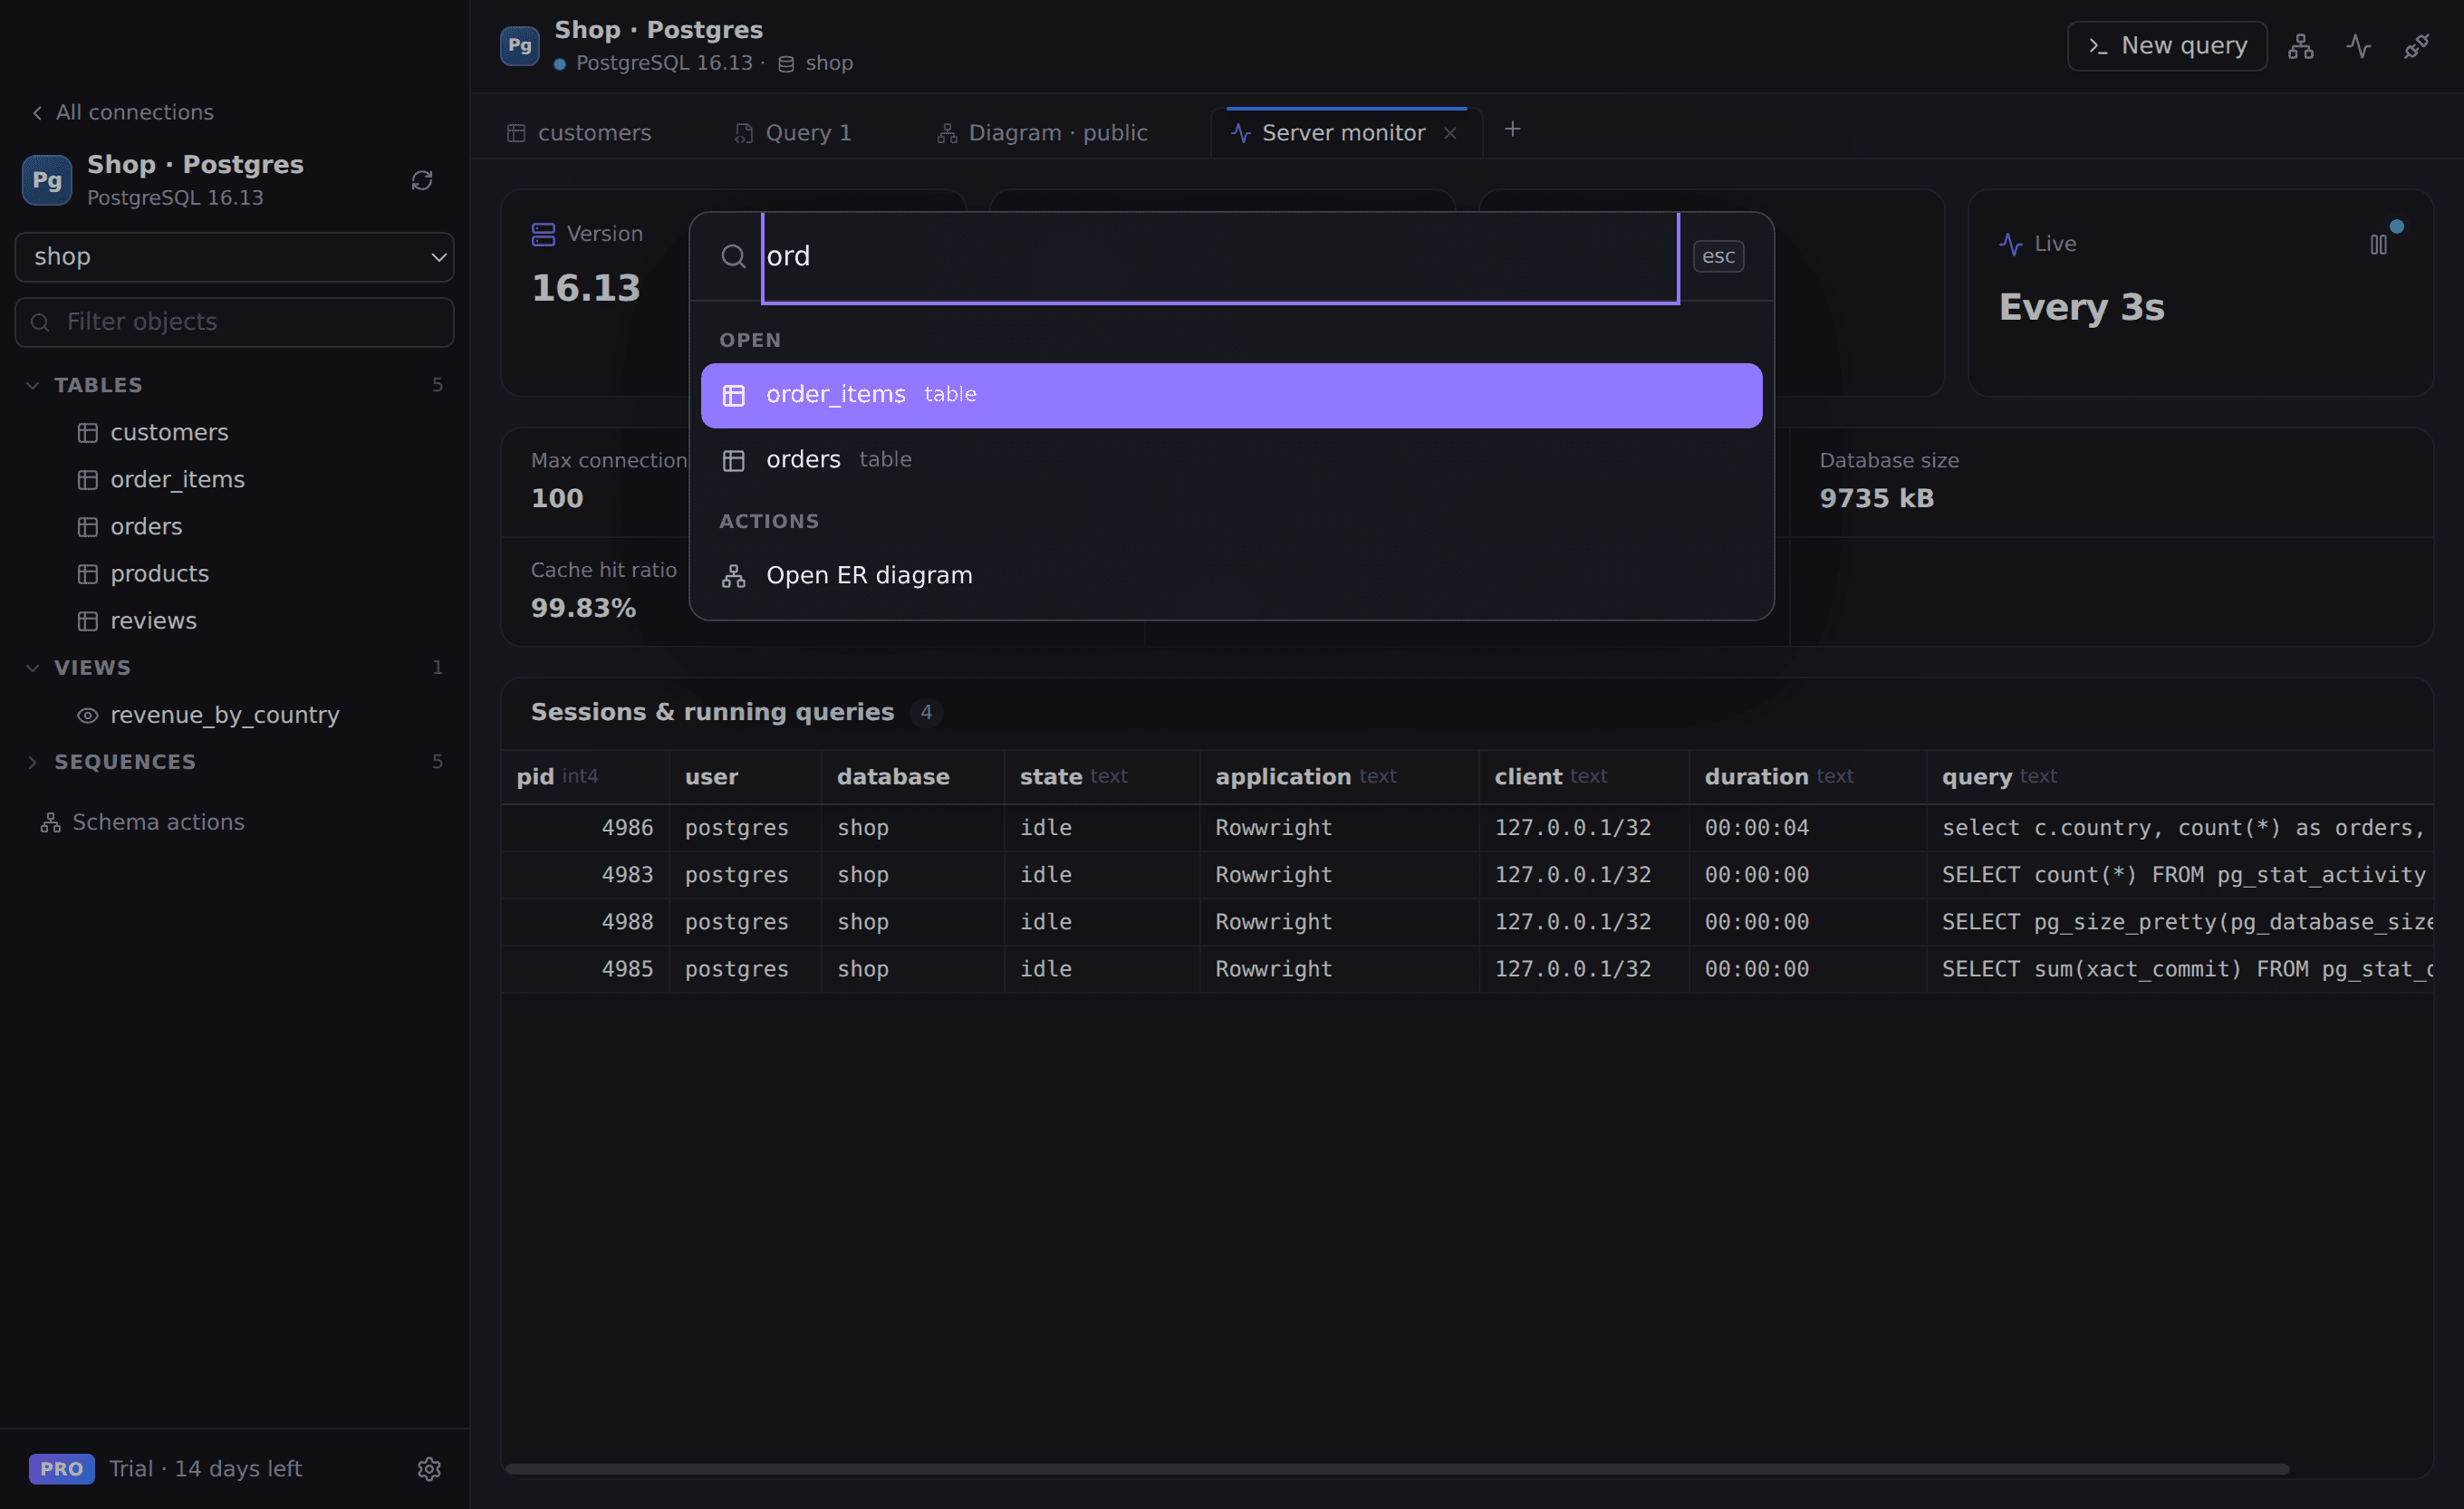Click the query column header
Screen dimensions: 2464x1509
point(2180,777)
